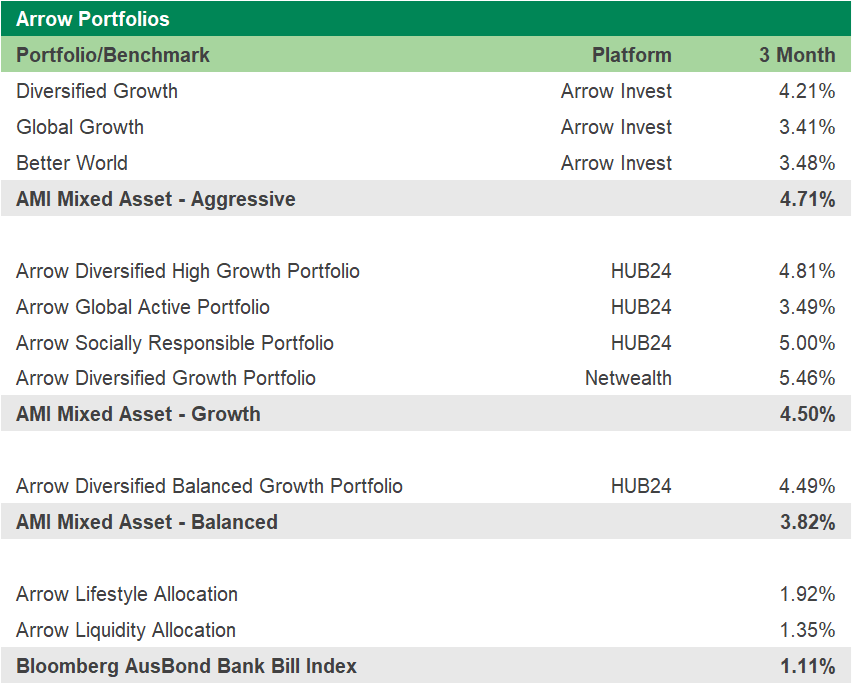Click 'Arrow Invest' in Global Growth row
The height and width of the screenshot is (685, 853).
coord(616,127)
